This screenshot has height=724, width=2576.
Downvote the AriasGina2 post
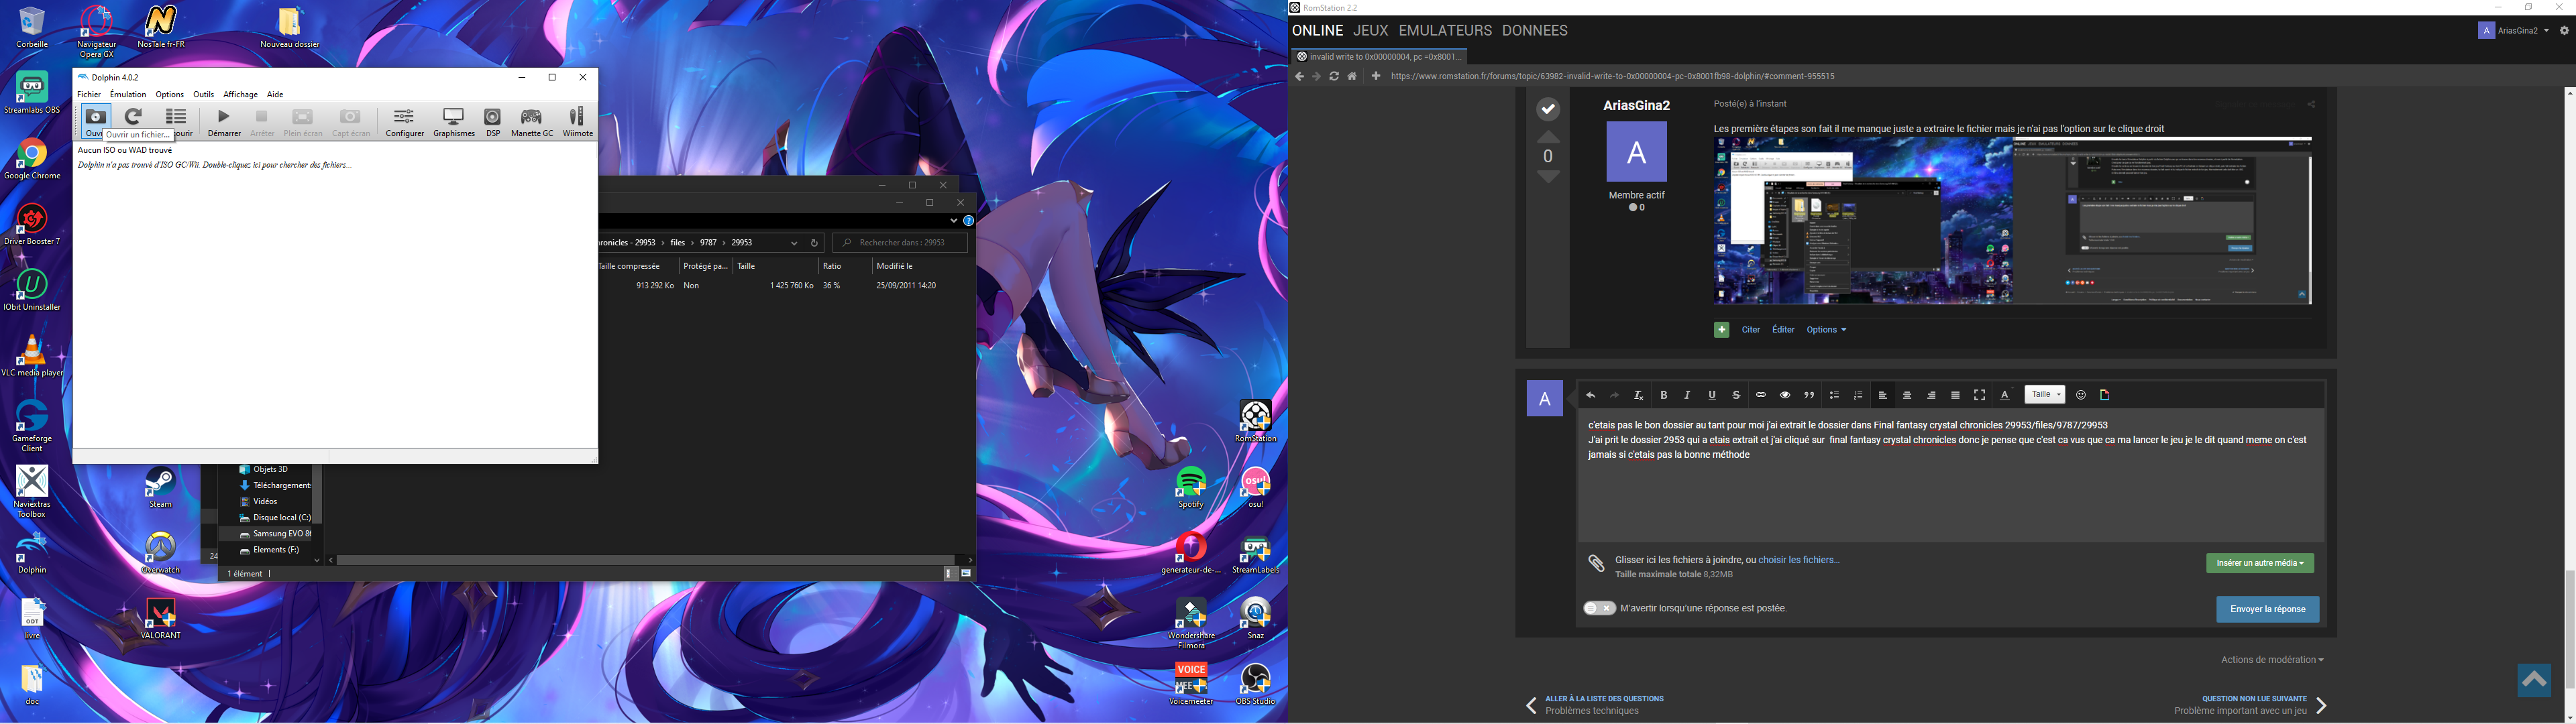(x=1548, y=177)
